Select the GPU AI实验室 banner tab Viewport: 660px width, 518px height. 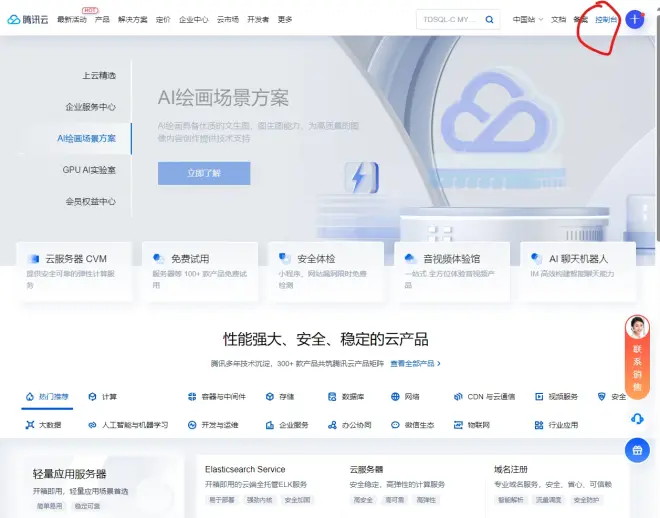[x=89, y=170]
